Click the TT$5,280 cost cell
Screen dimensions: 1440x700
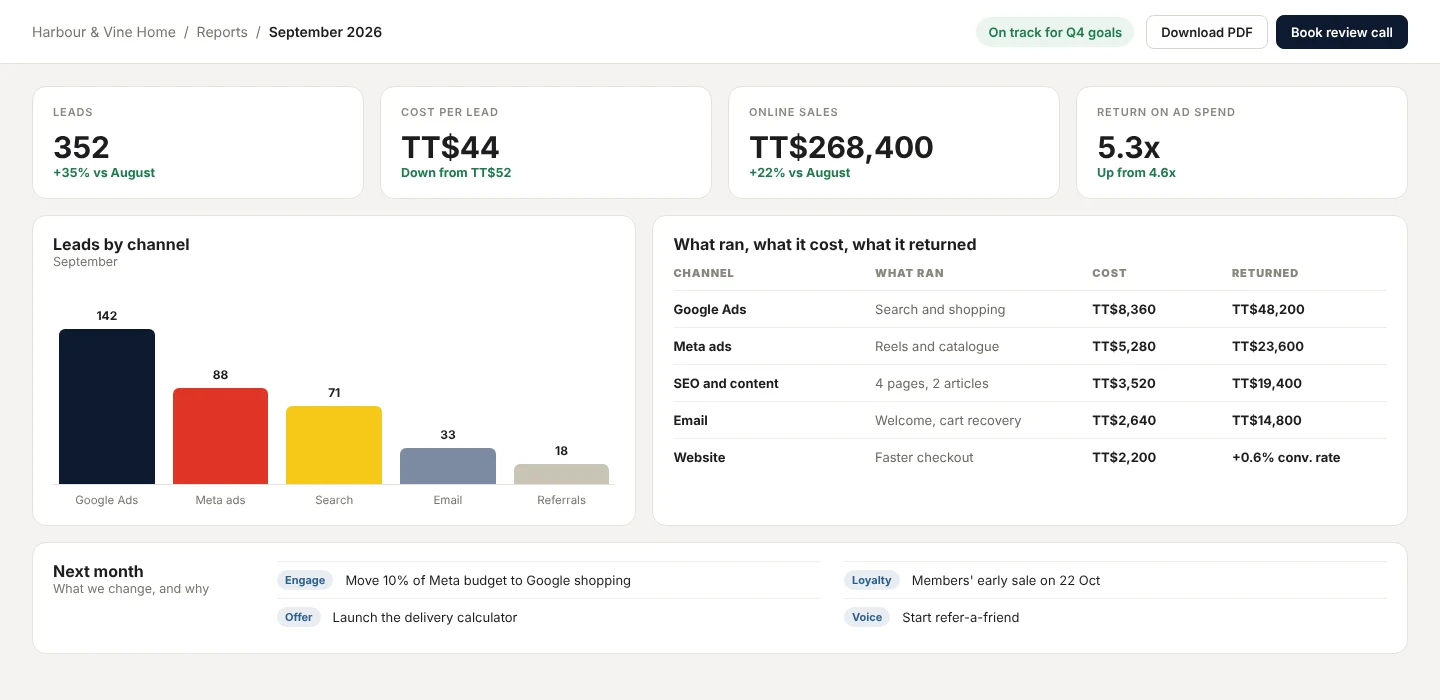coord(1124,346)
